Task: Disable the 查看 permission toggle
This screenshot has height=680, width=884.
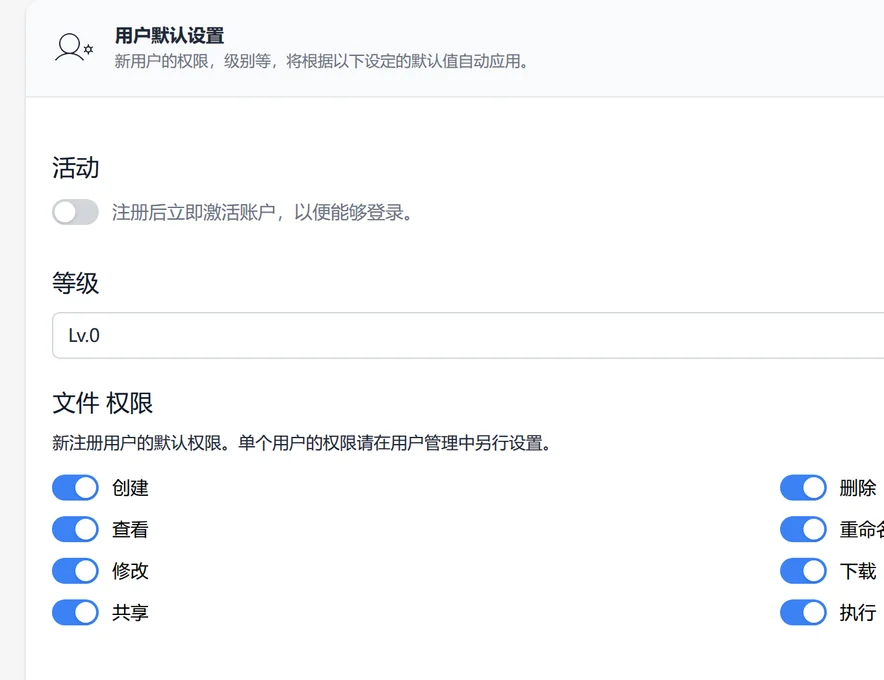Action: (x=75, y=529)
